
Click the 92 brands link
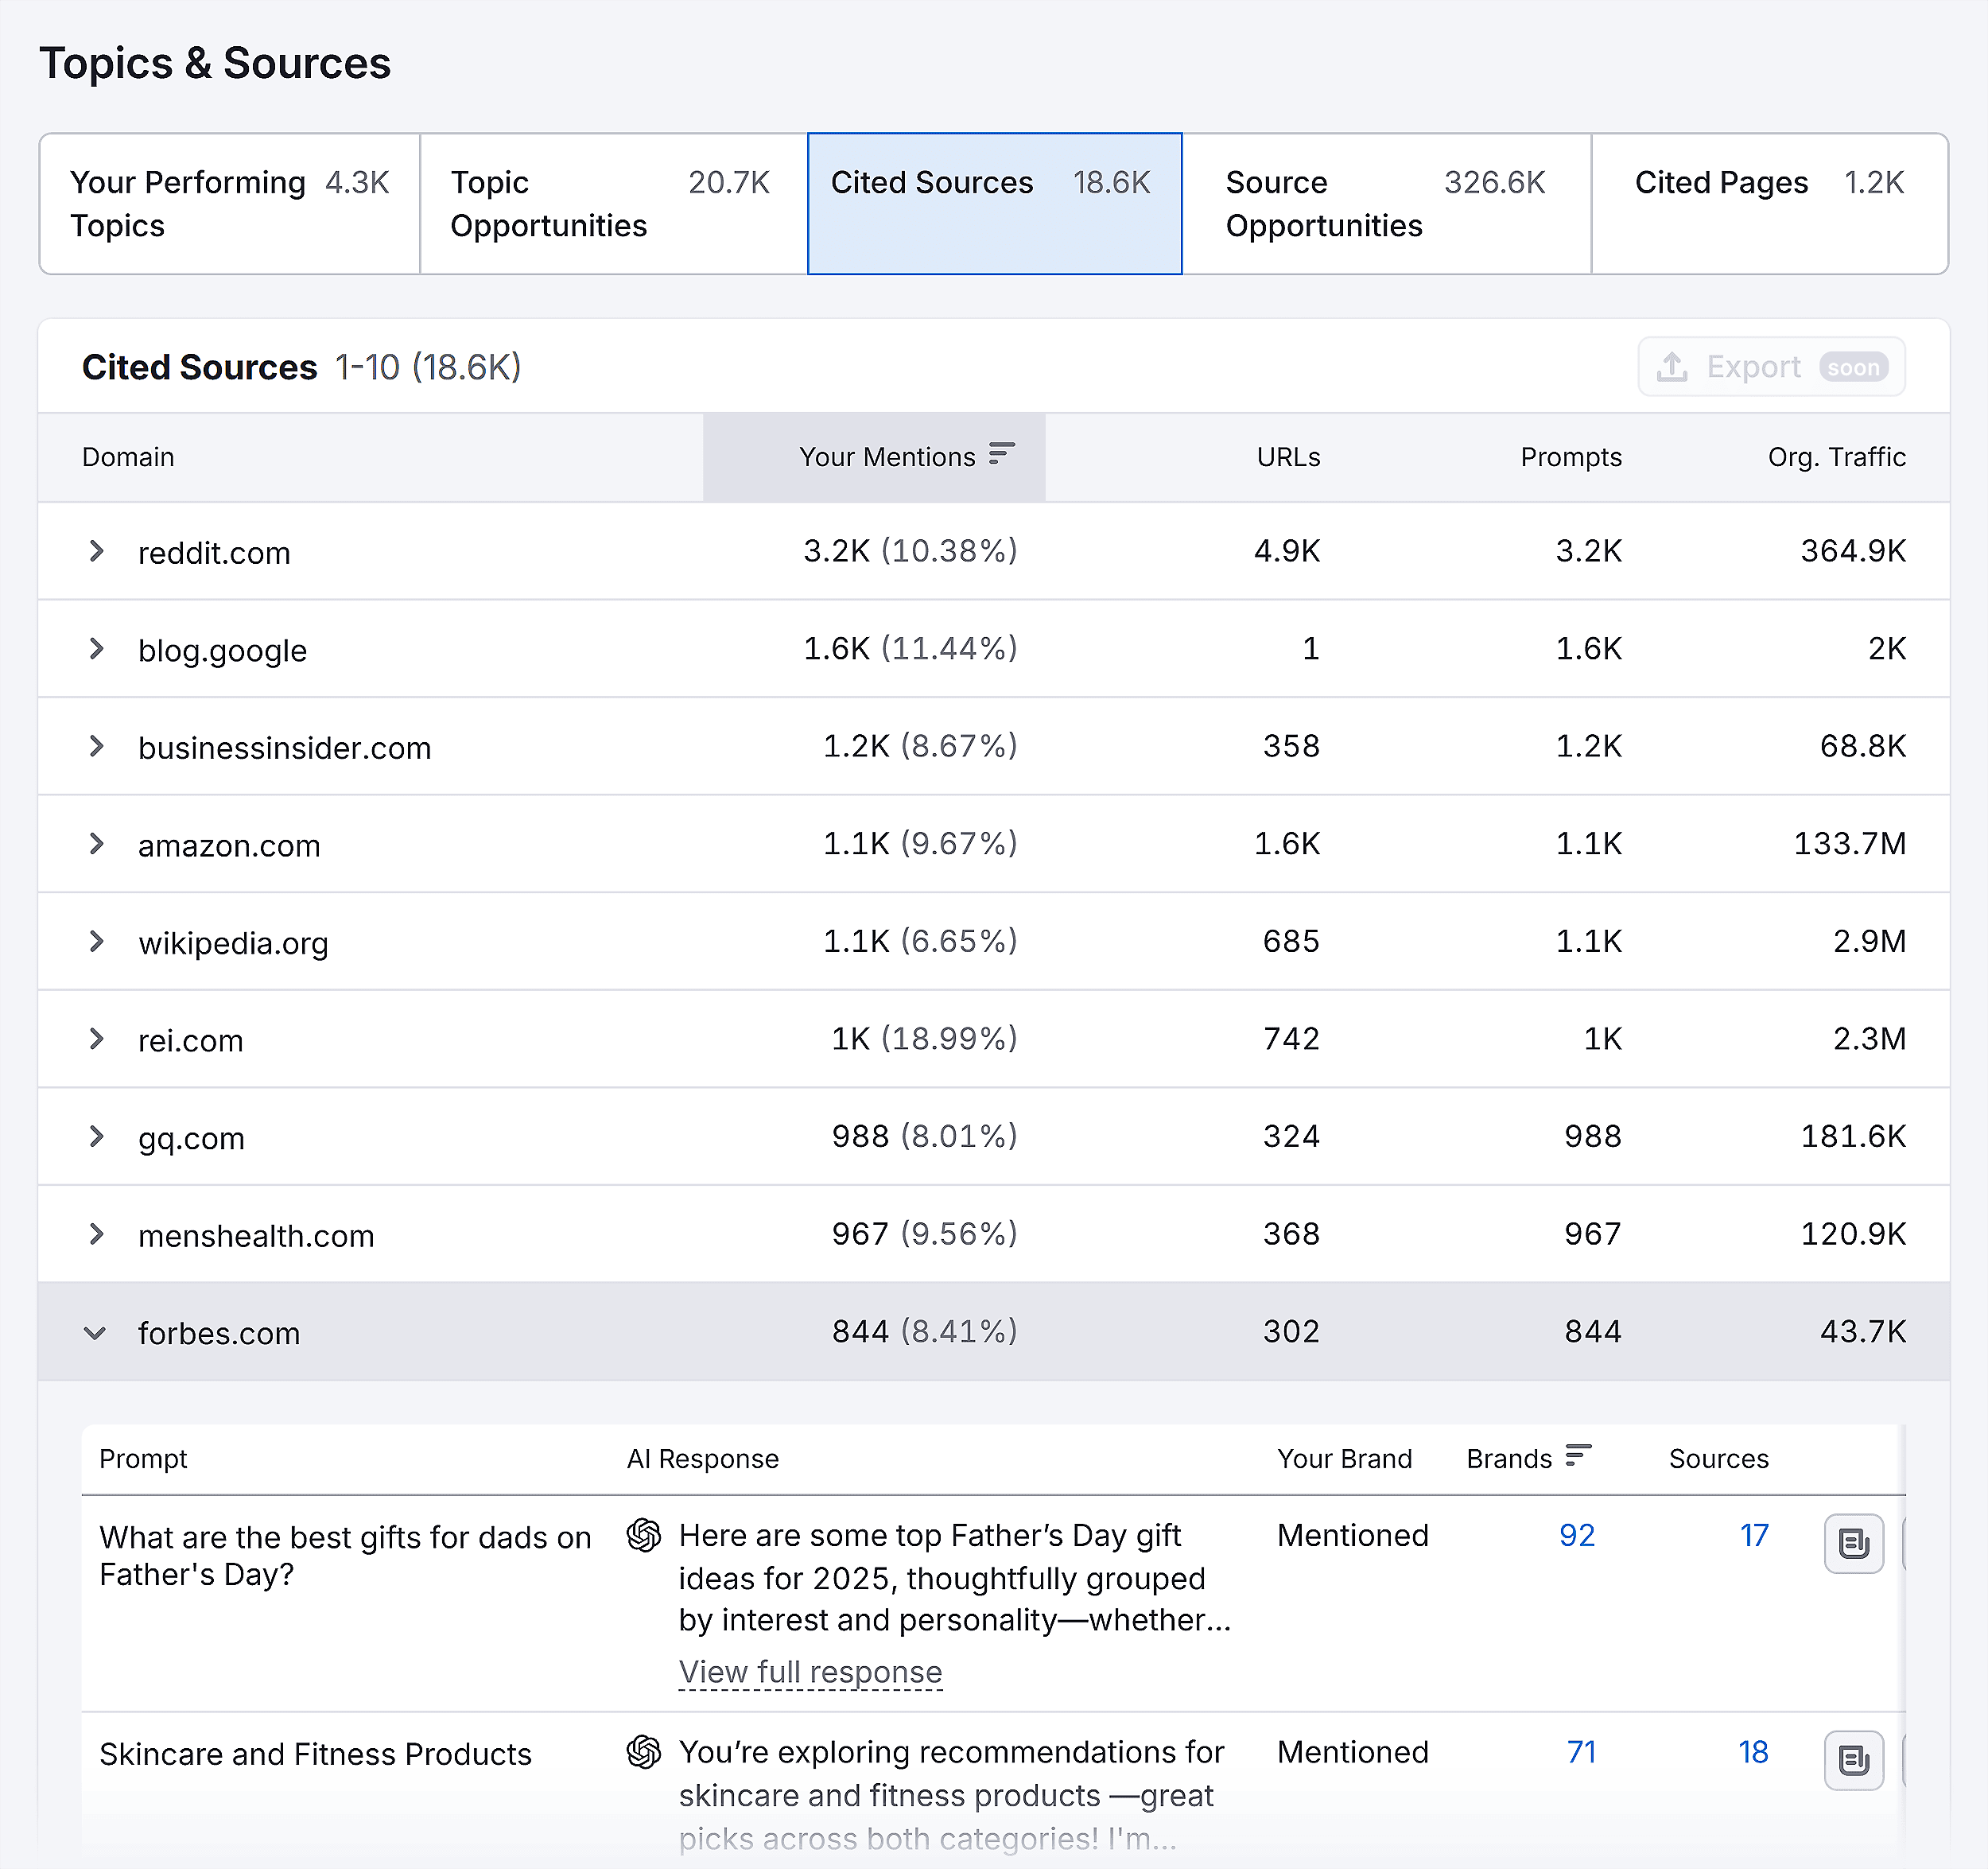(1577, 1535)
